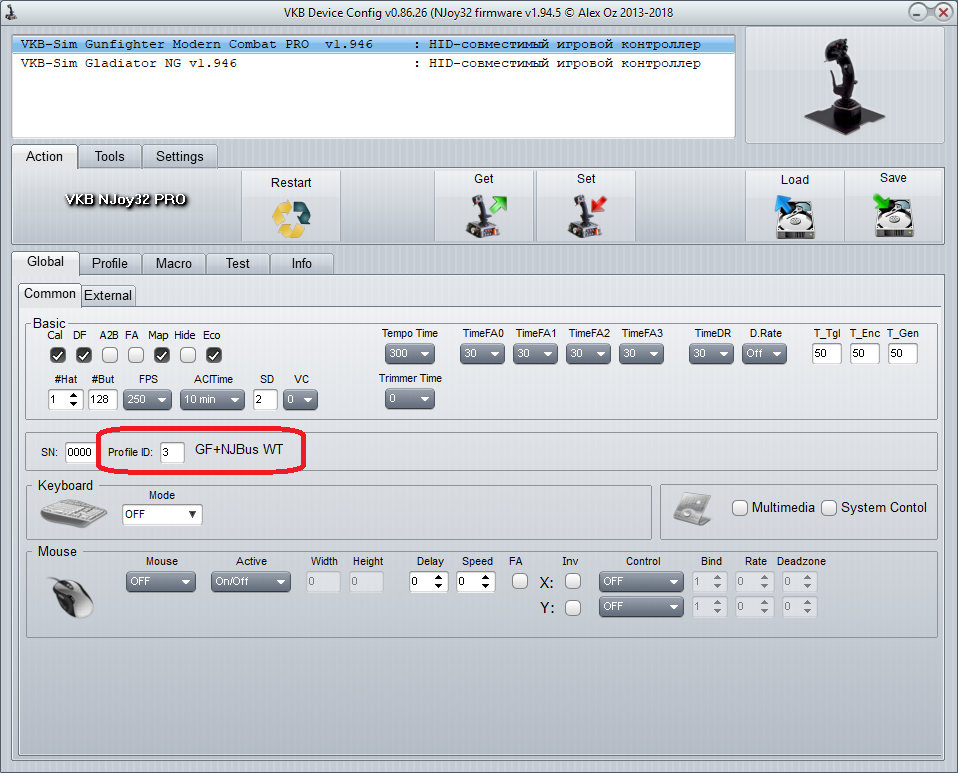Image resolution: width=958 pixels, height=773 pixels.
Task: Click the multimedia device icon
Action: pos(692,508)
